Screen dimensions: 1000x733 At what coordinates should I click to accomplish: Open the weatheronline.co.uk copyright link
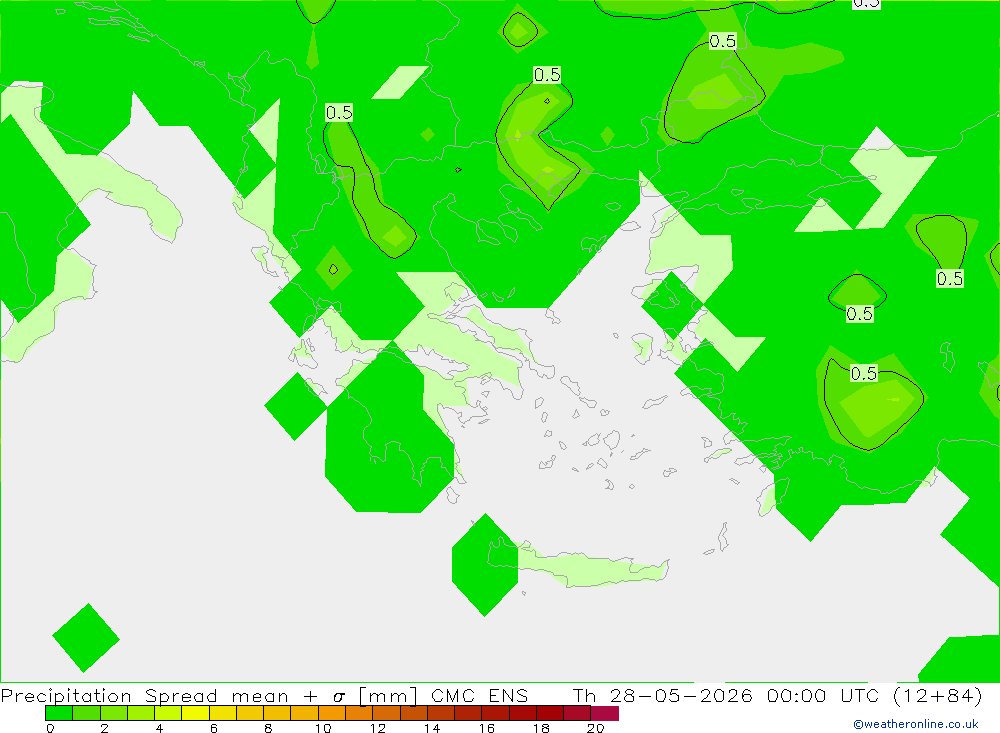pos(916,724)
